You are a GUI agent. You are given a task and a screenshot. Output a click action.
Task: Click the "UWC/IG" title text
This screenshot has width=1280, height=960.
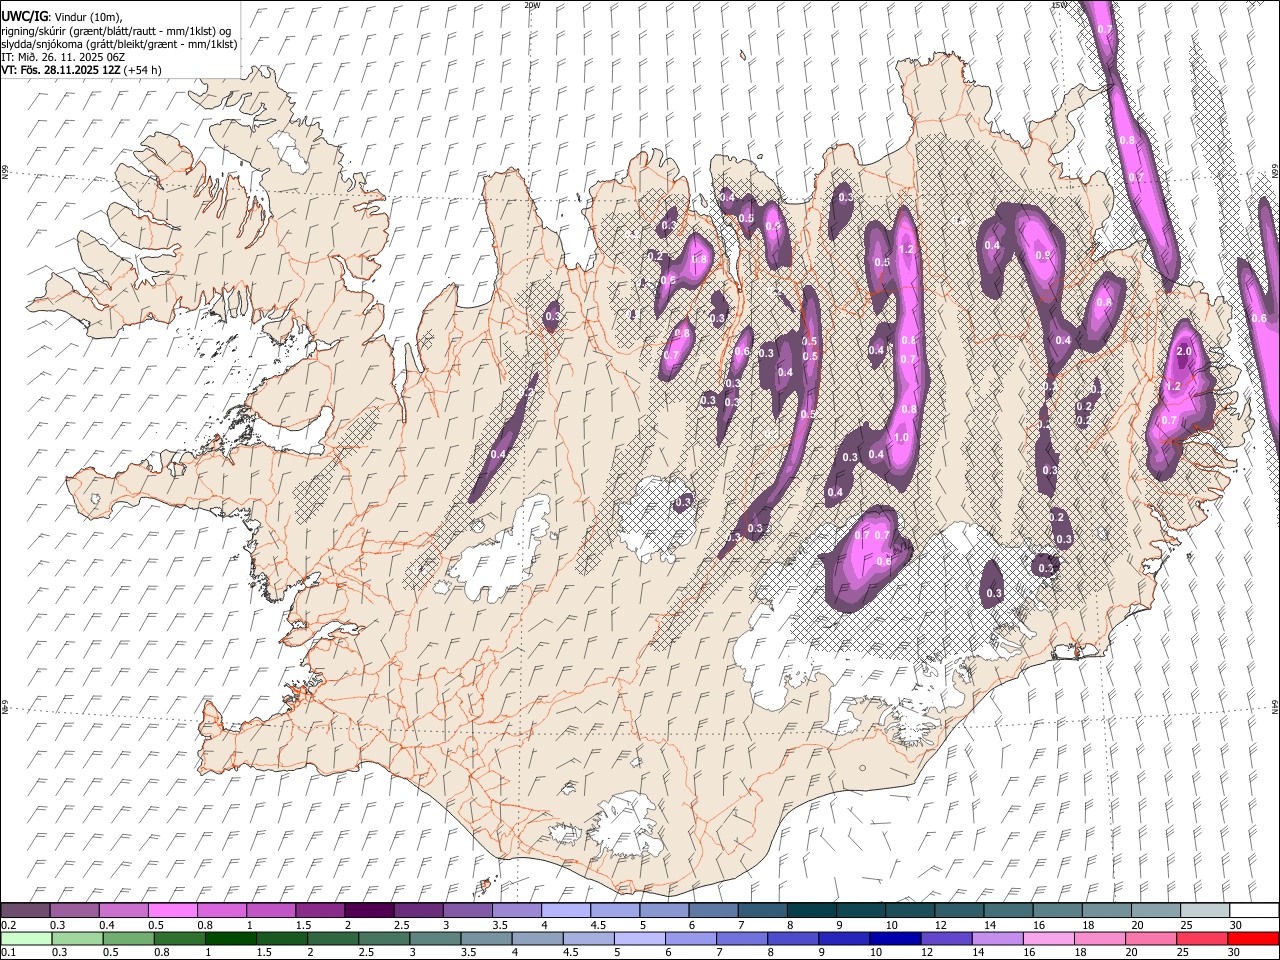pos(24,17)
